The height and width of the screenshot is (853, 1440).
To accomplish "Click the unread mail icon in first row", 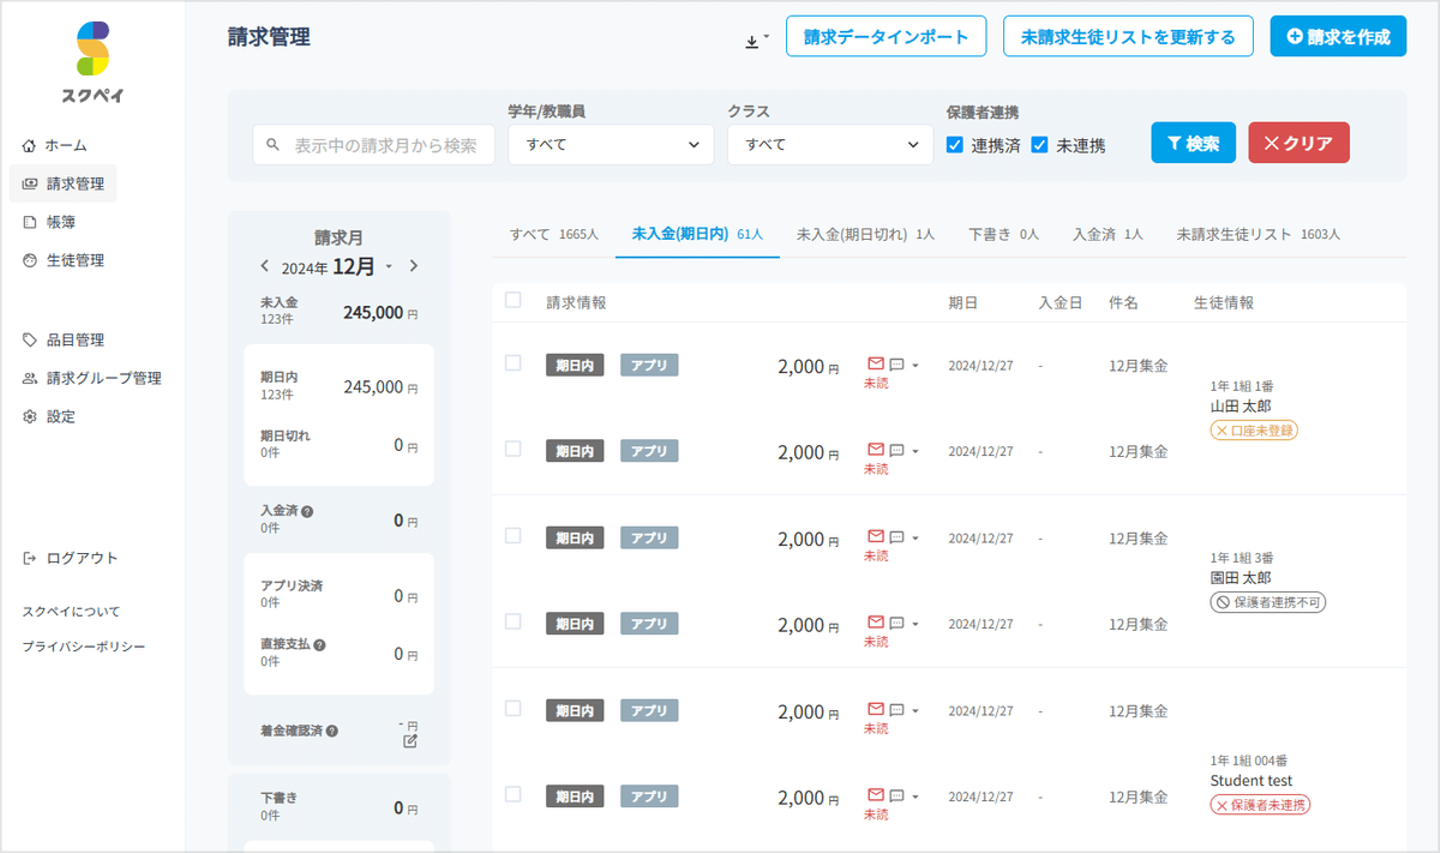I will click(875, 364).
